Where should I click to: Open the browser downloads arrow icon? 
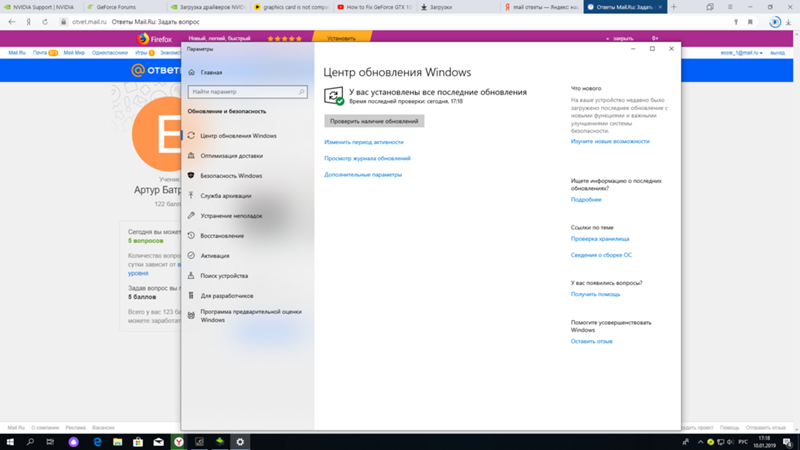pos(788,22)
